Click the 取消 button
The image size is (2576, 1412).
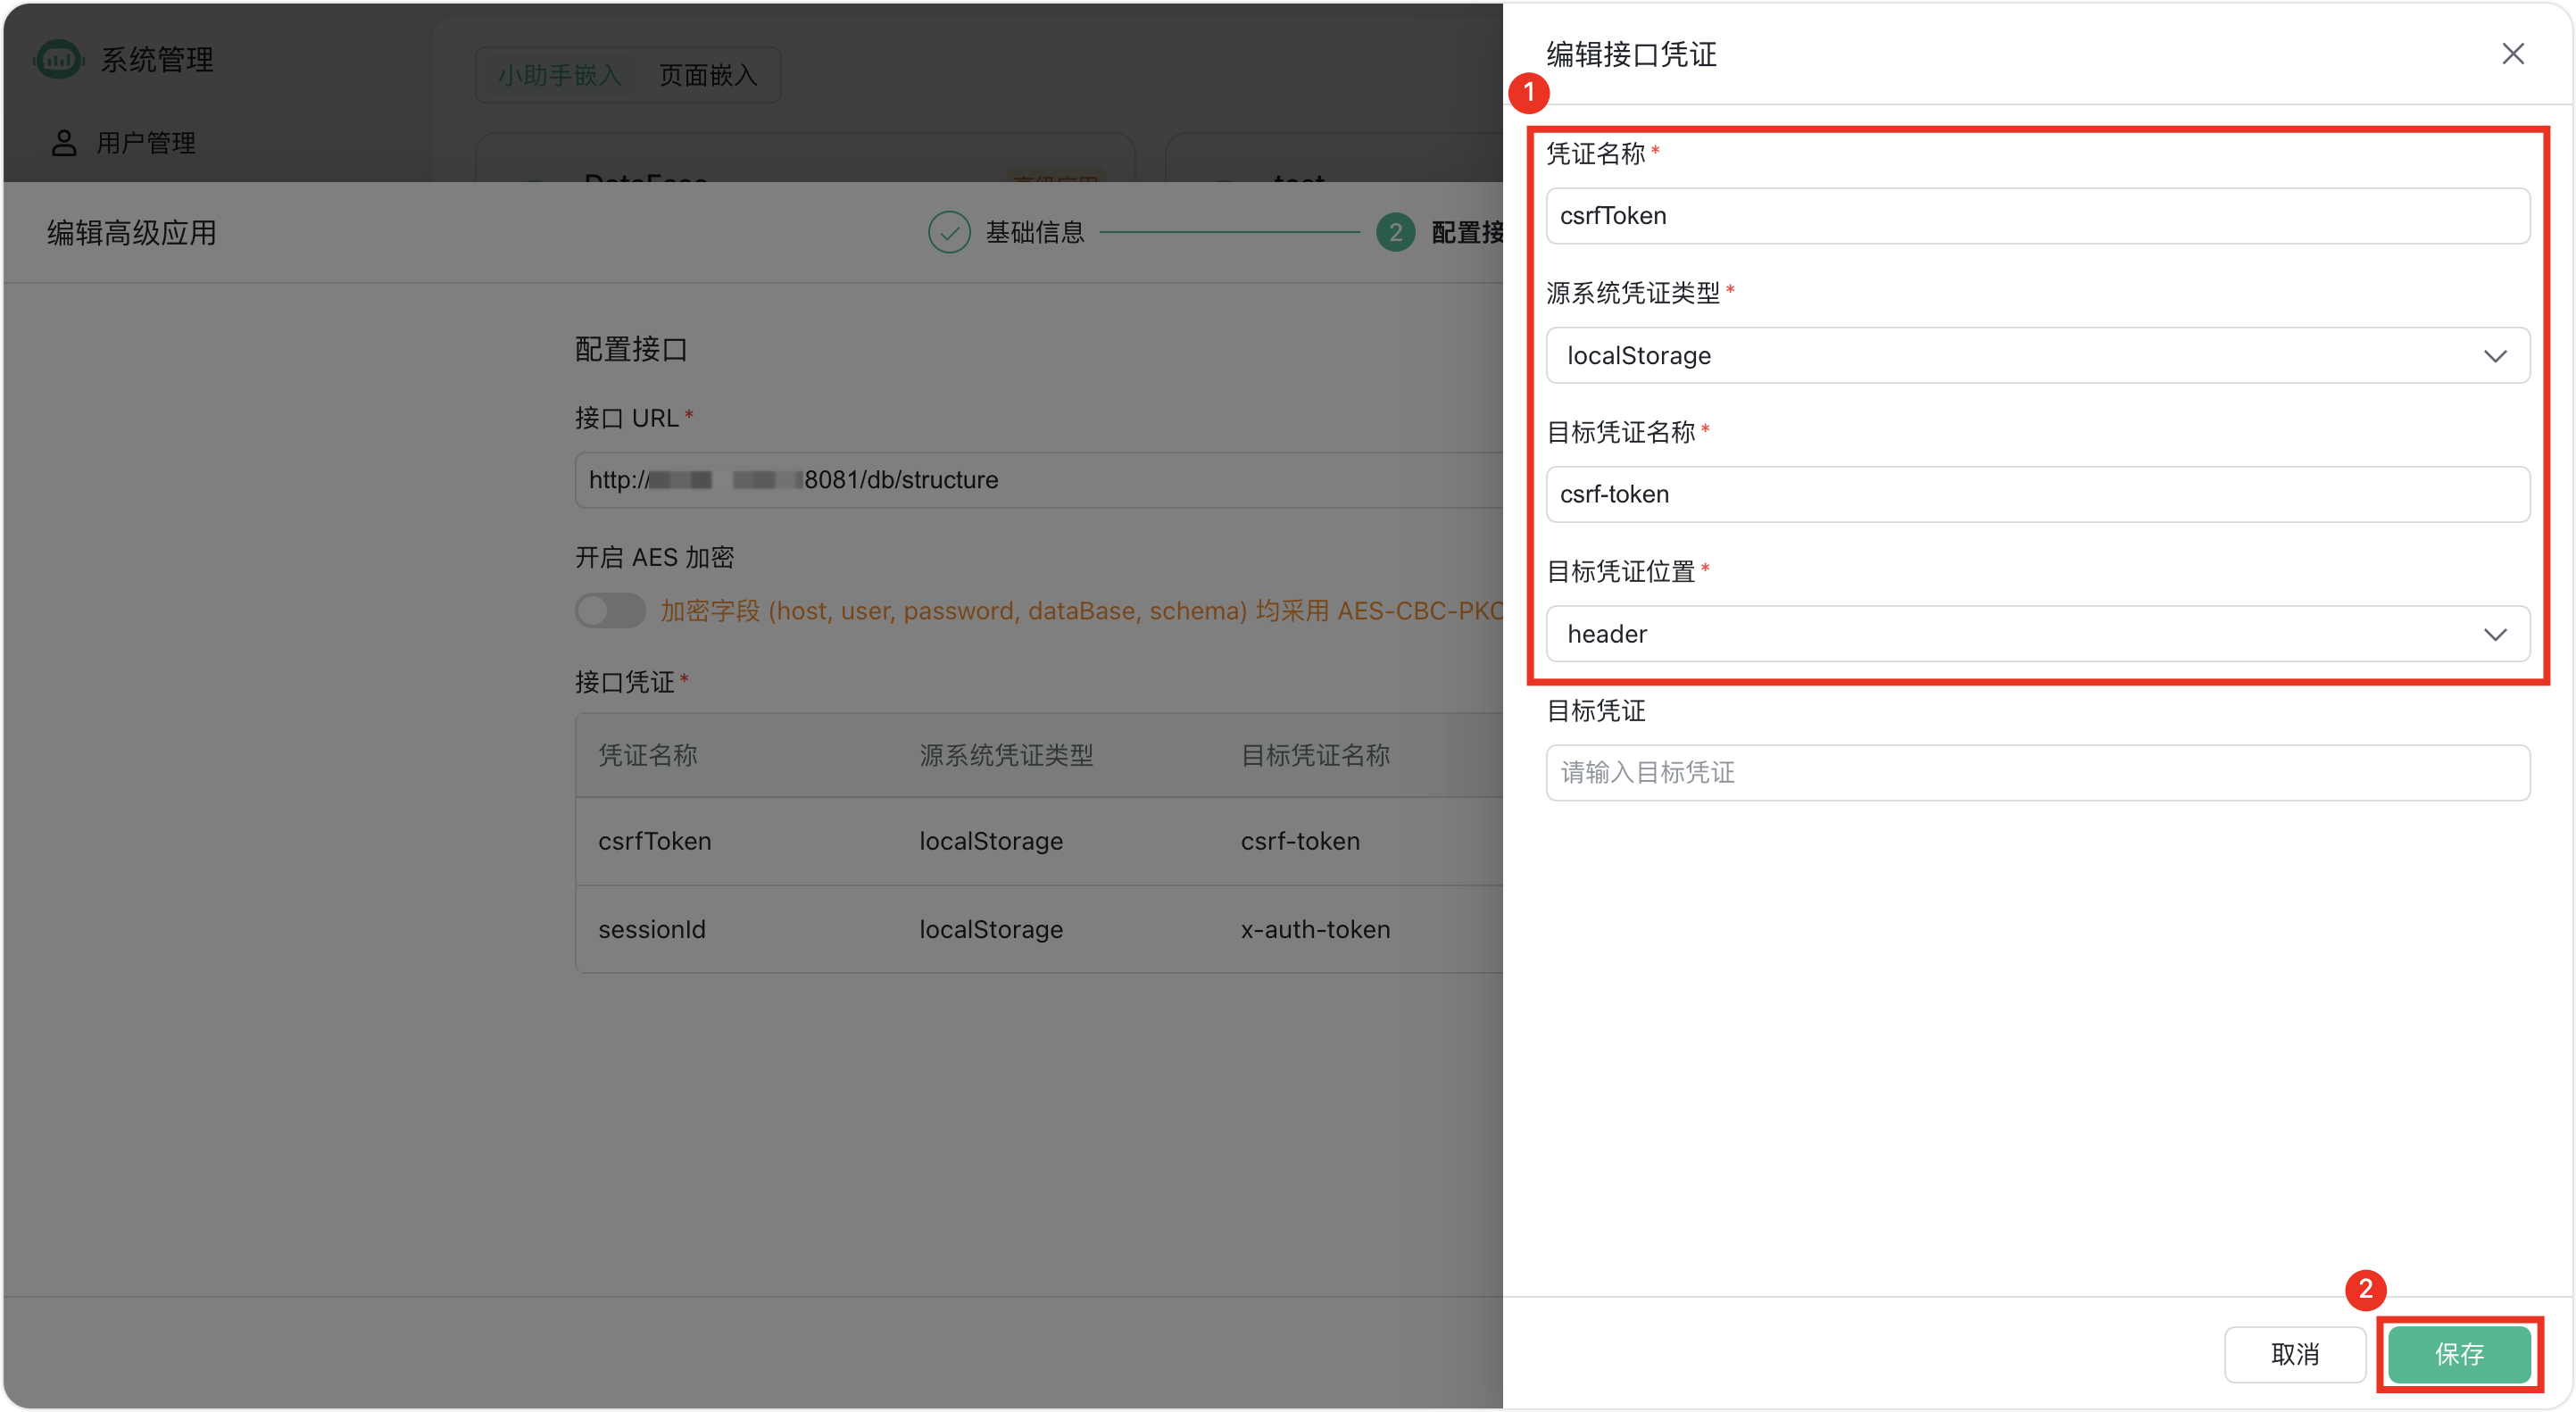2295,1354
